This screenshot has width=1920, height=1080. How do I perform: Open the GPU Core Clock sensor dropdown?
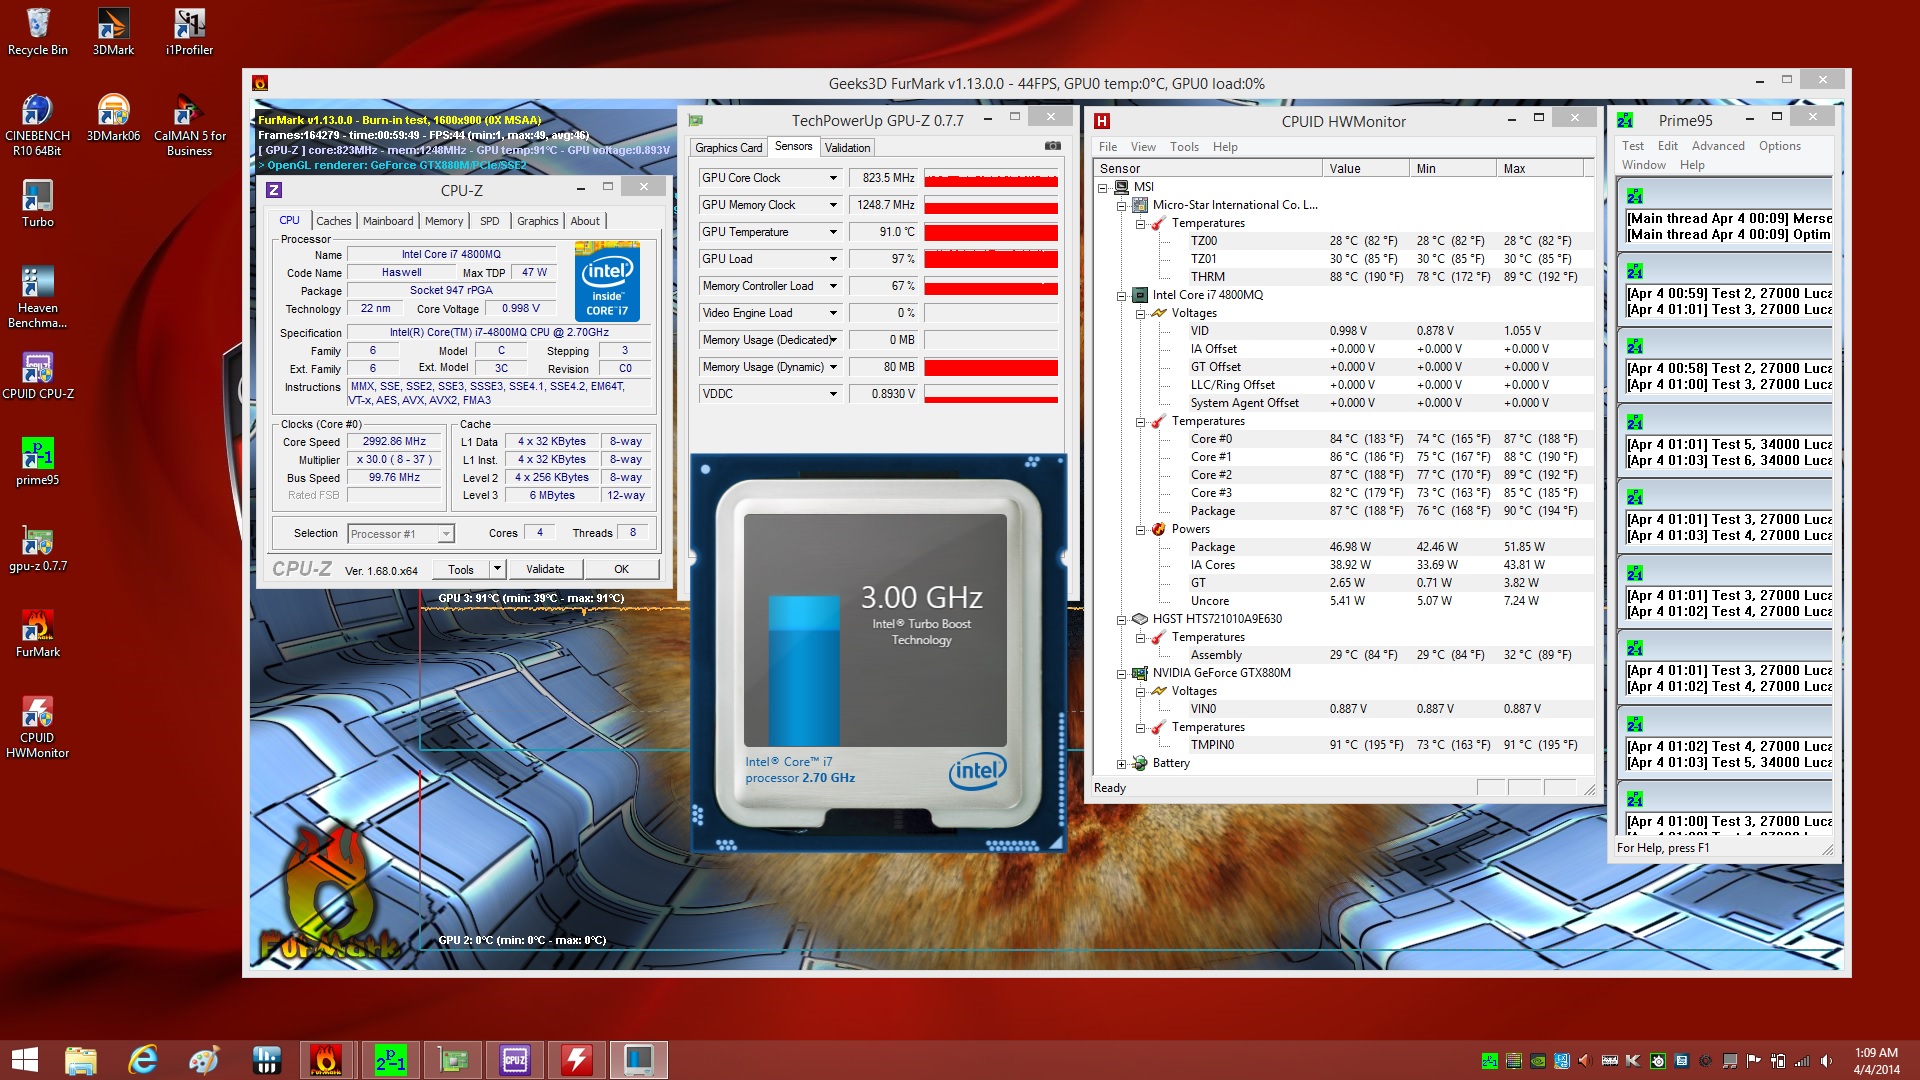833,178
